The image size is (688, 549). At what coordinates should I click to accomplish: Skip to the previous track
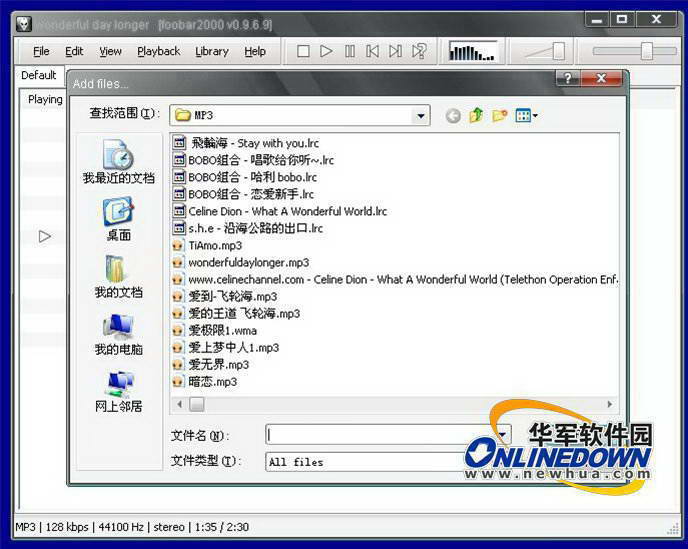tap(373, 51)
